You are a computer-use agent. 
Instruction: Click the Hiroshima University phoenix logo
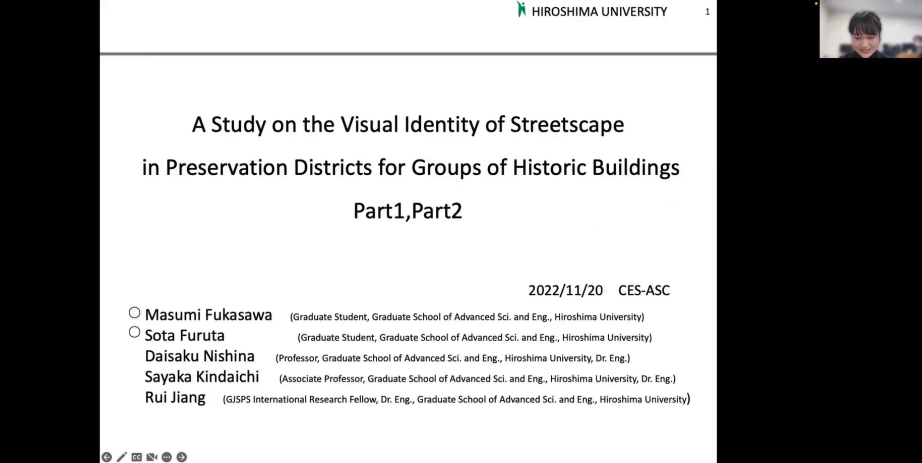click(x=521, y=10)
